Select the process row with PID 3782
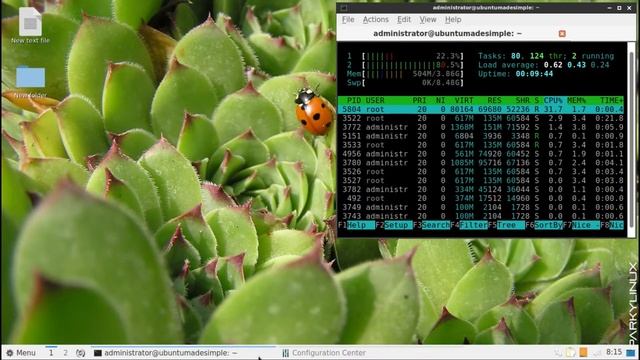Screen dimensions: 640x360 (x=481, y=189)
